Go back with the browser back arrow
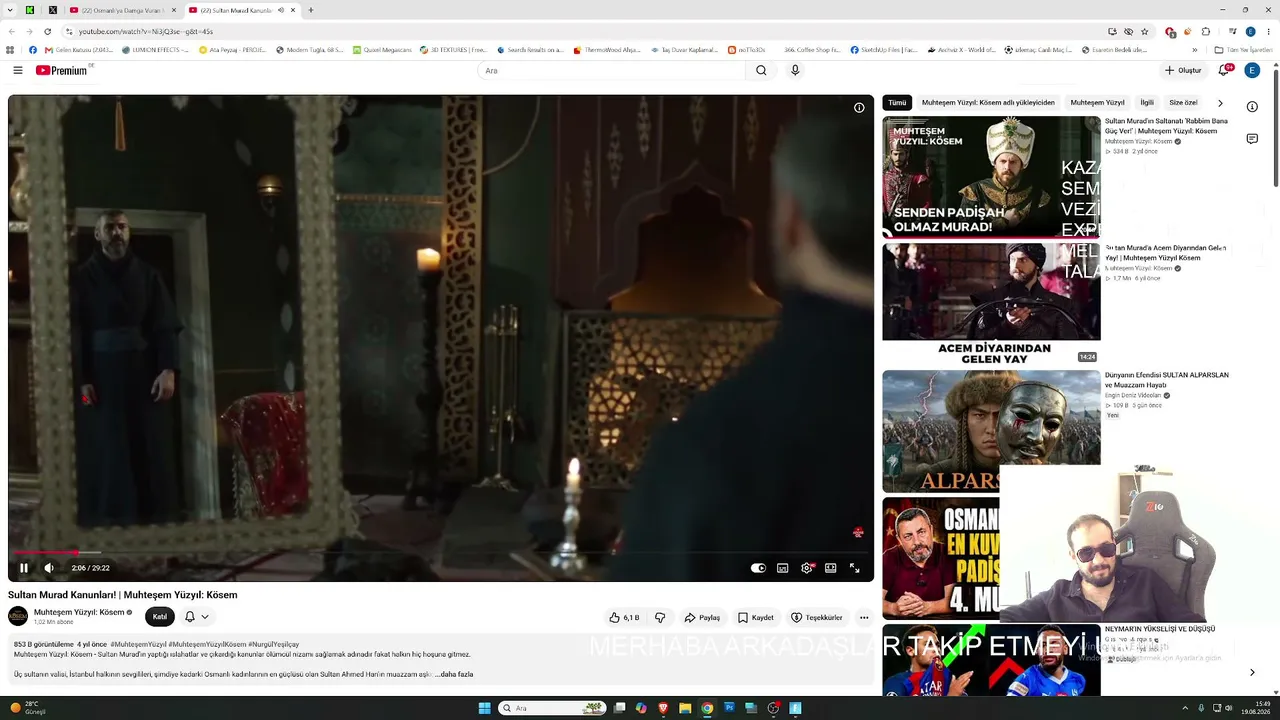Screen dimensions: 1280x720 [12, 31]
